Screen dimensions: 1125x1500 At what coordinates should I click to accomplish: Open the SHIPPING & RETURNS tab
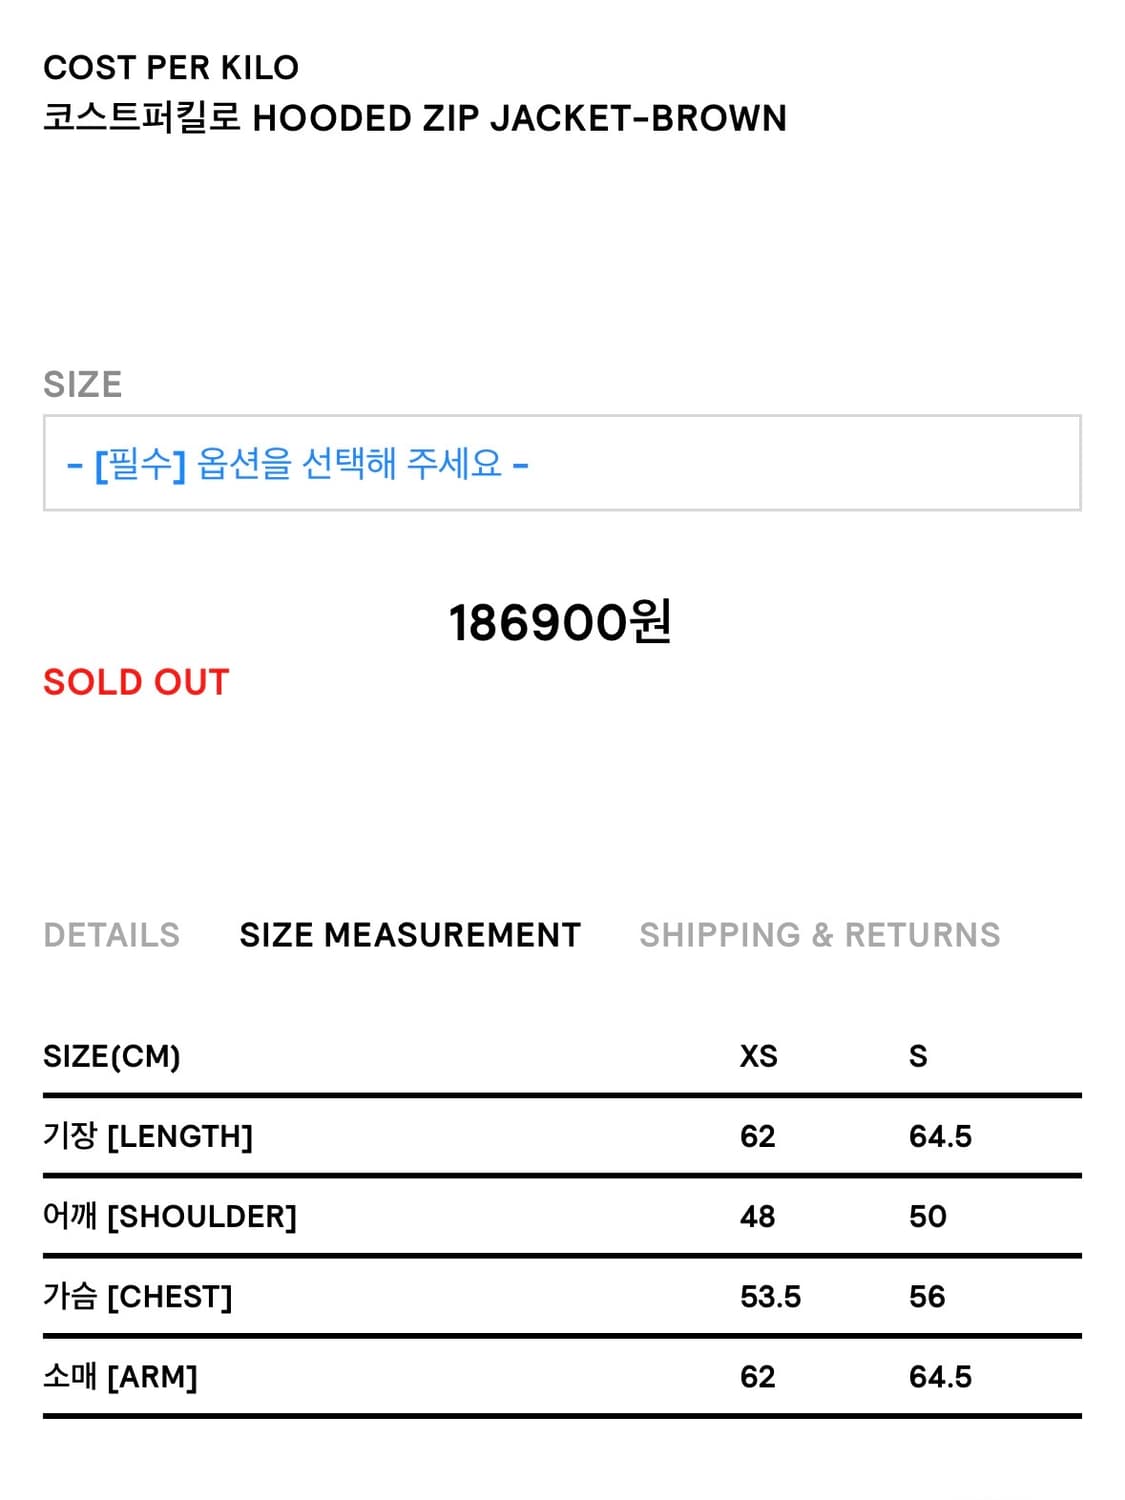click(x=820, y=935)
